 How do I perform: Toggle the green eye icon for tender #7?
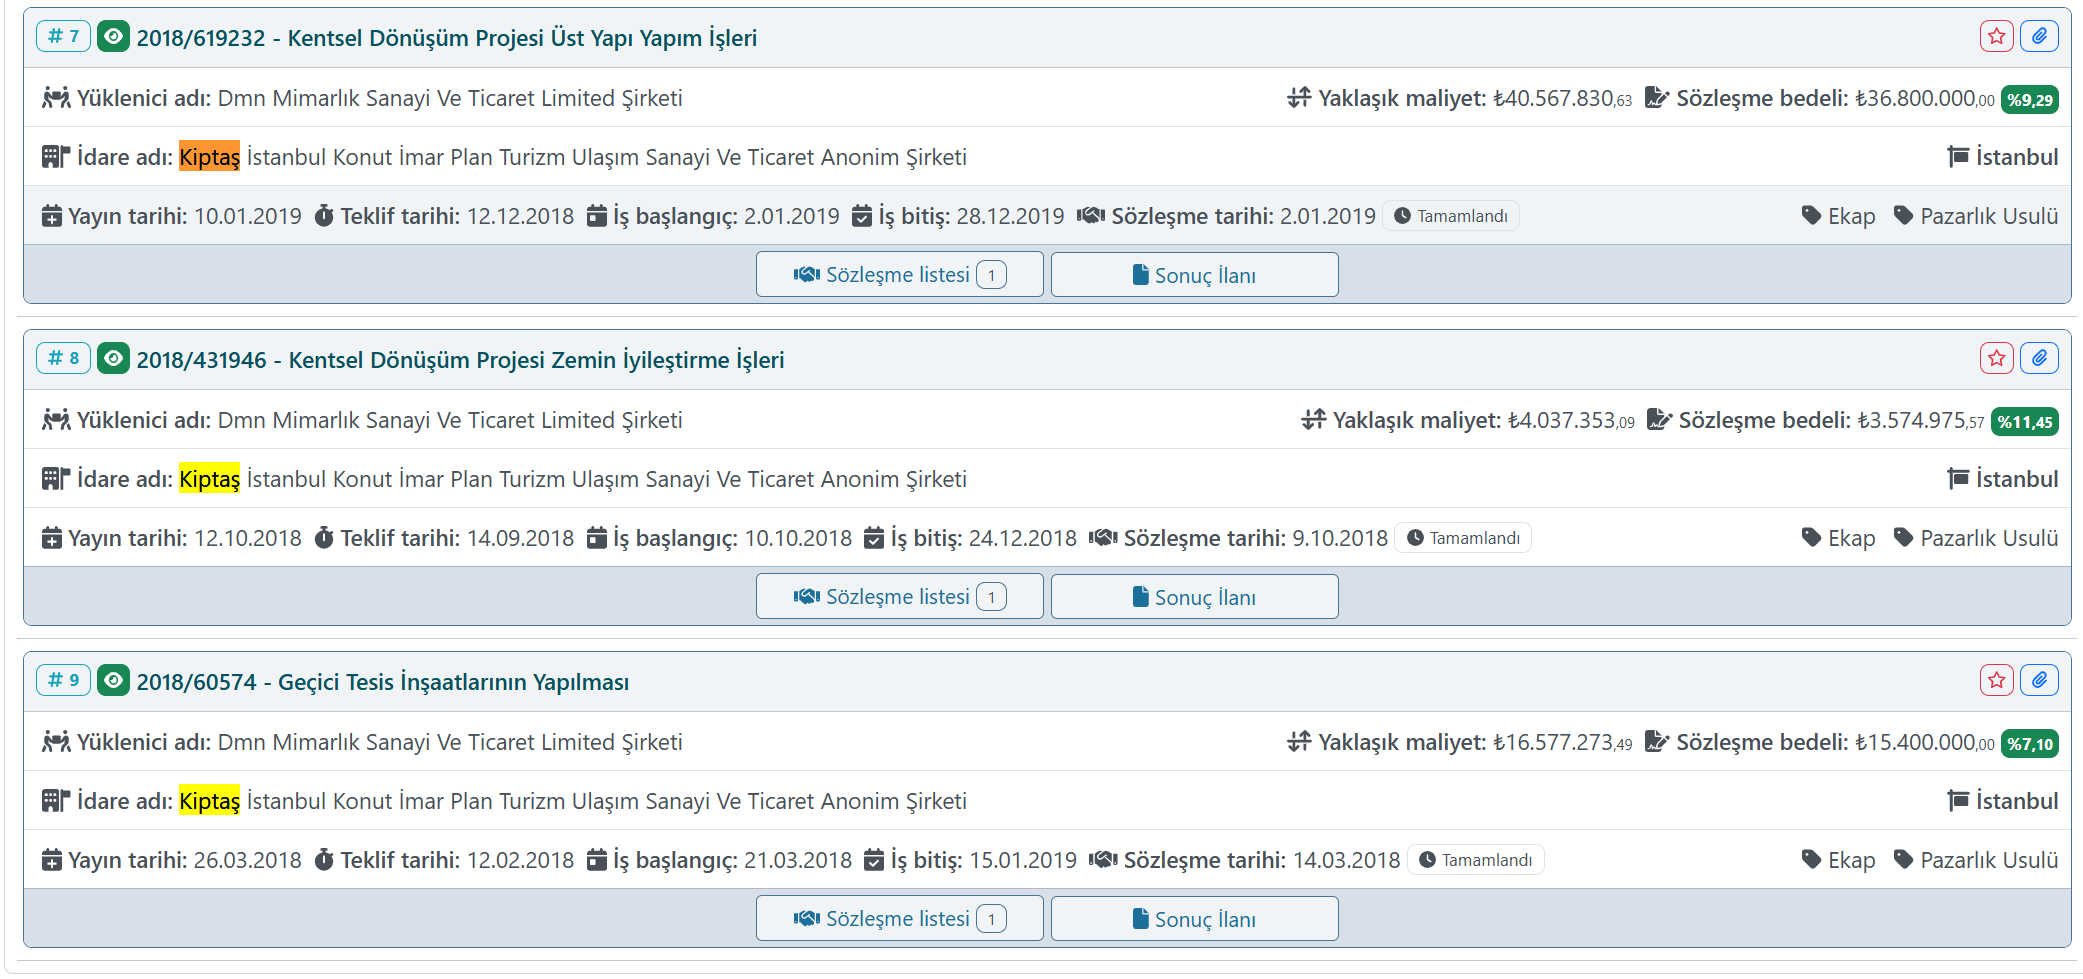114,38
